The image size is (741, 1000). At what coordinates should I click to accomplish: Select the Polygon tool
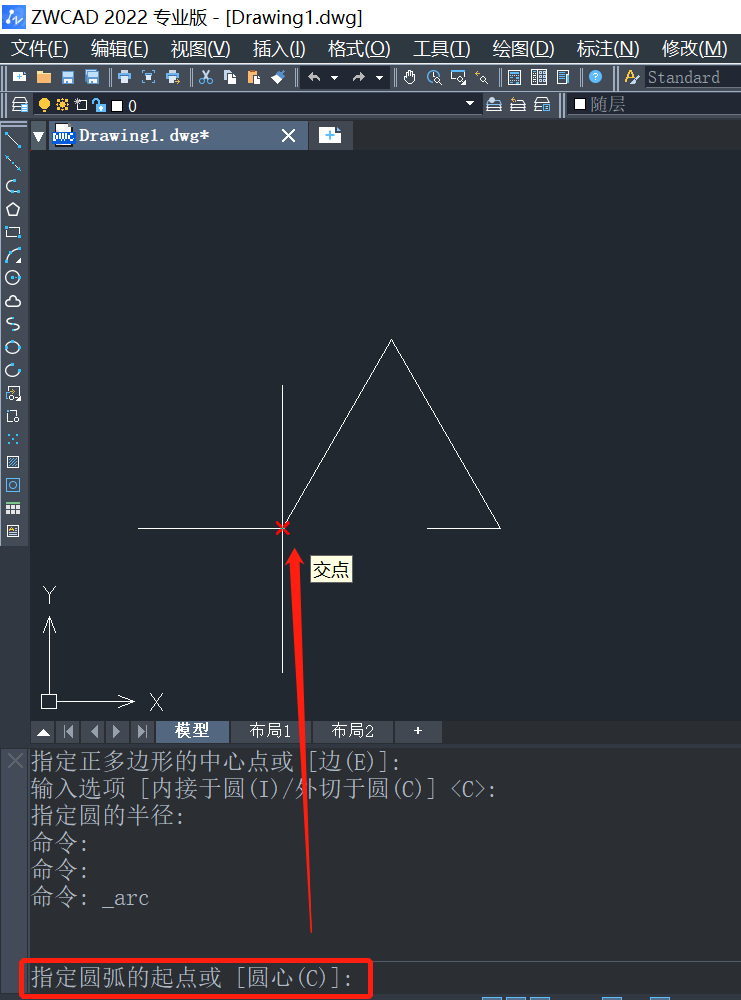[x=13, y=209]
